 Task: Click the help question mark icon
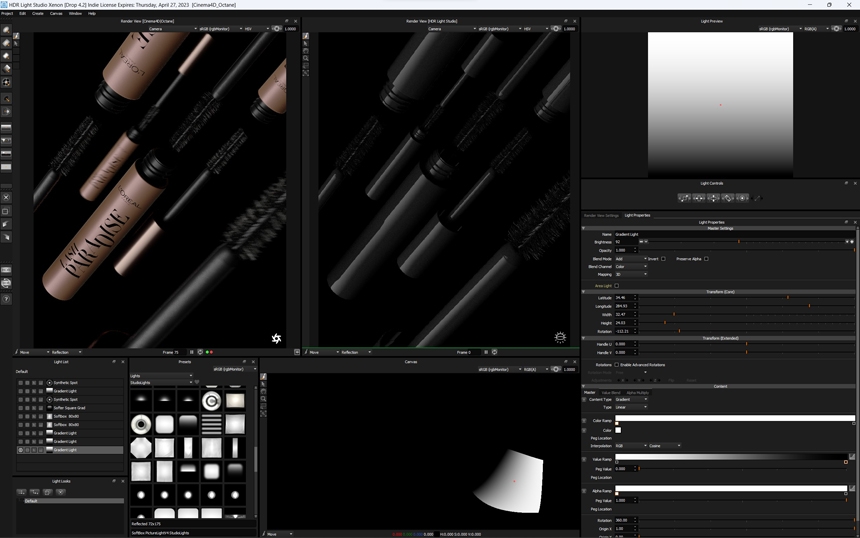point(6,299)
